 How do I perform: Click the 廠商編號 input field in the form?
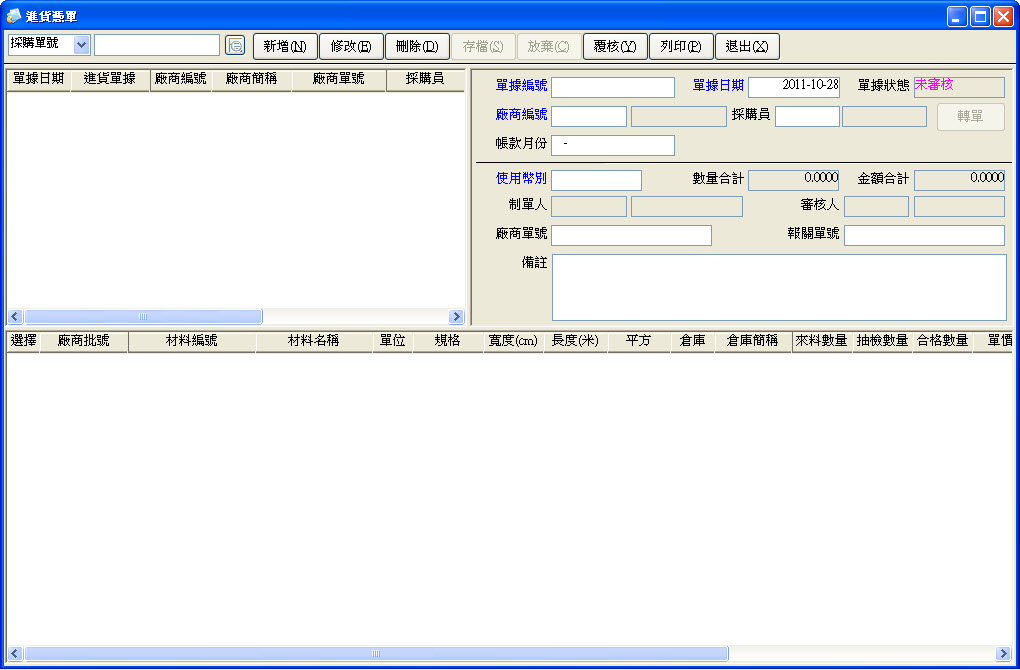coord(589,116)
